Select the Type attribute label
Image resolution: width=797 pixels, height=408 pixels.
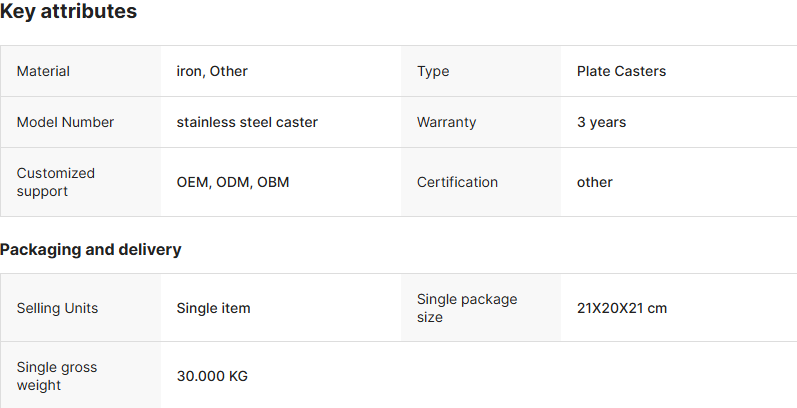pos(433,71)
